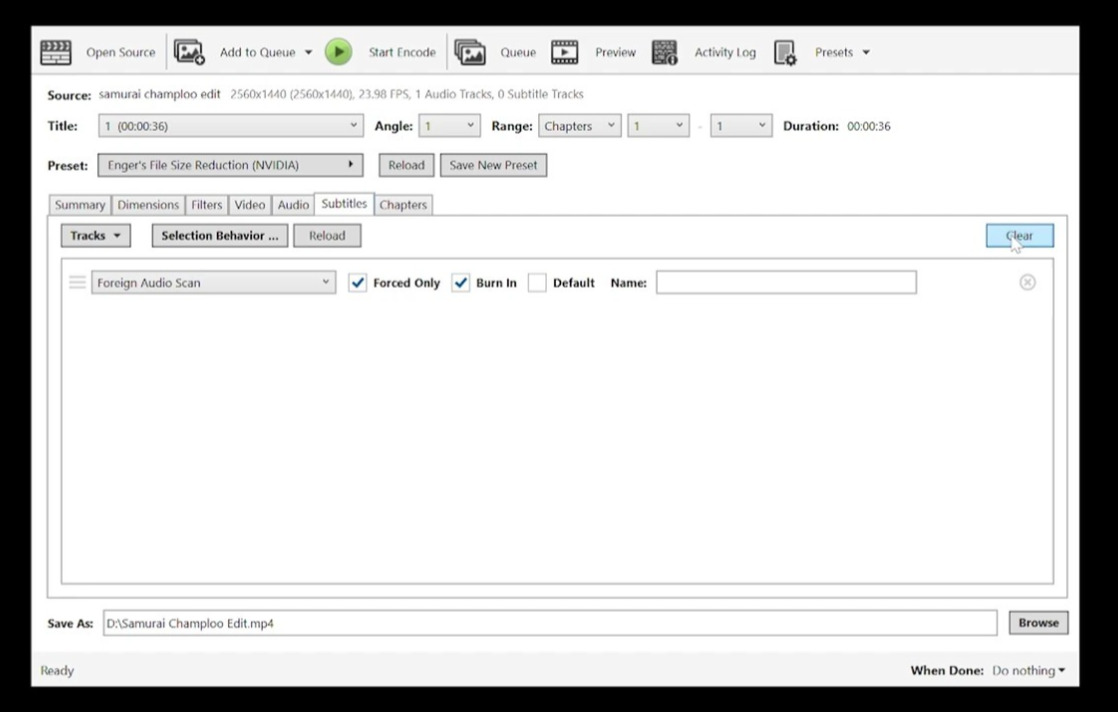This screenshot has height=712, width=1118.
Task: Click the source name samurai champloo edit
Action: [x=160, y=94]
